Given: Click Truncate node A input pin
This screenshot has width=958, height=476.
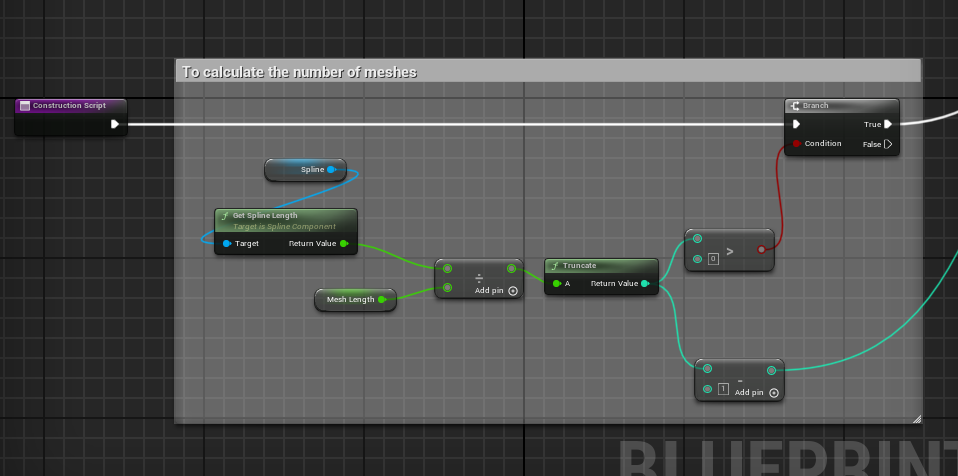Looking at the screenshot, I should click(x=556, y=284).
